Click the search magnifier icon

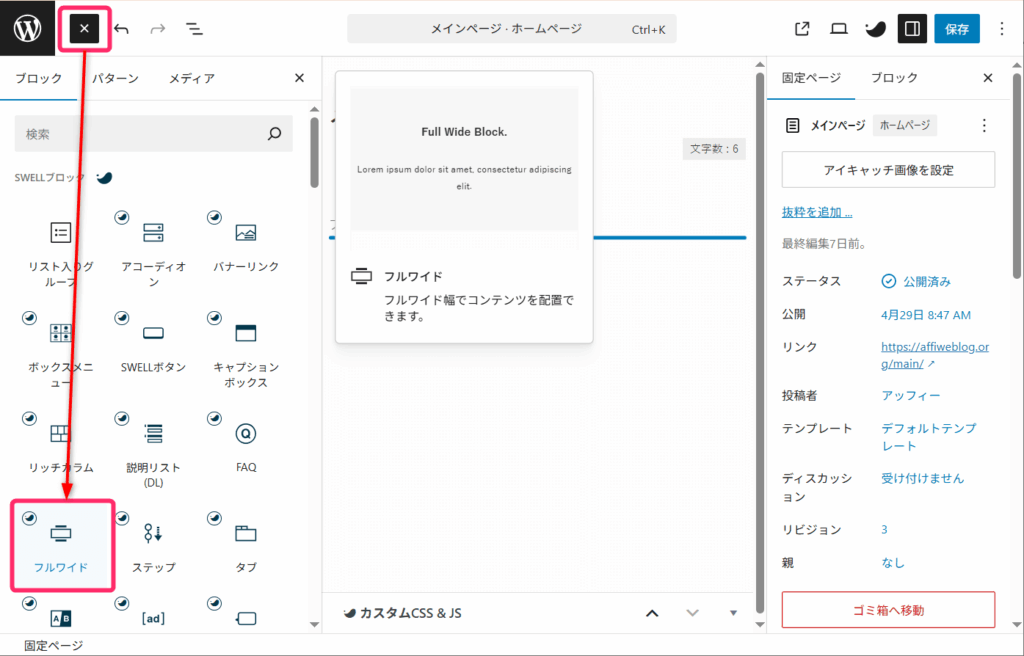pos(274,134)
